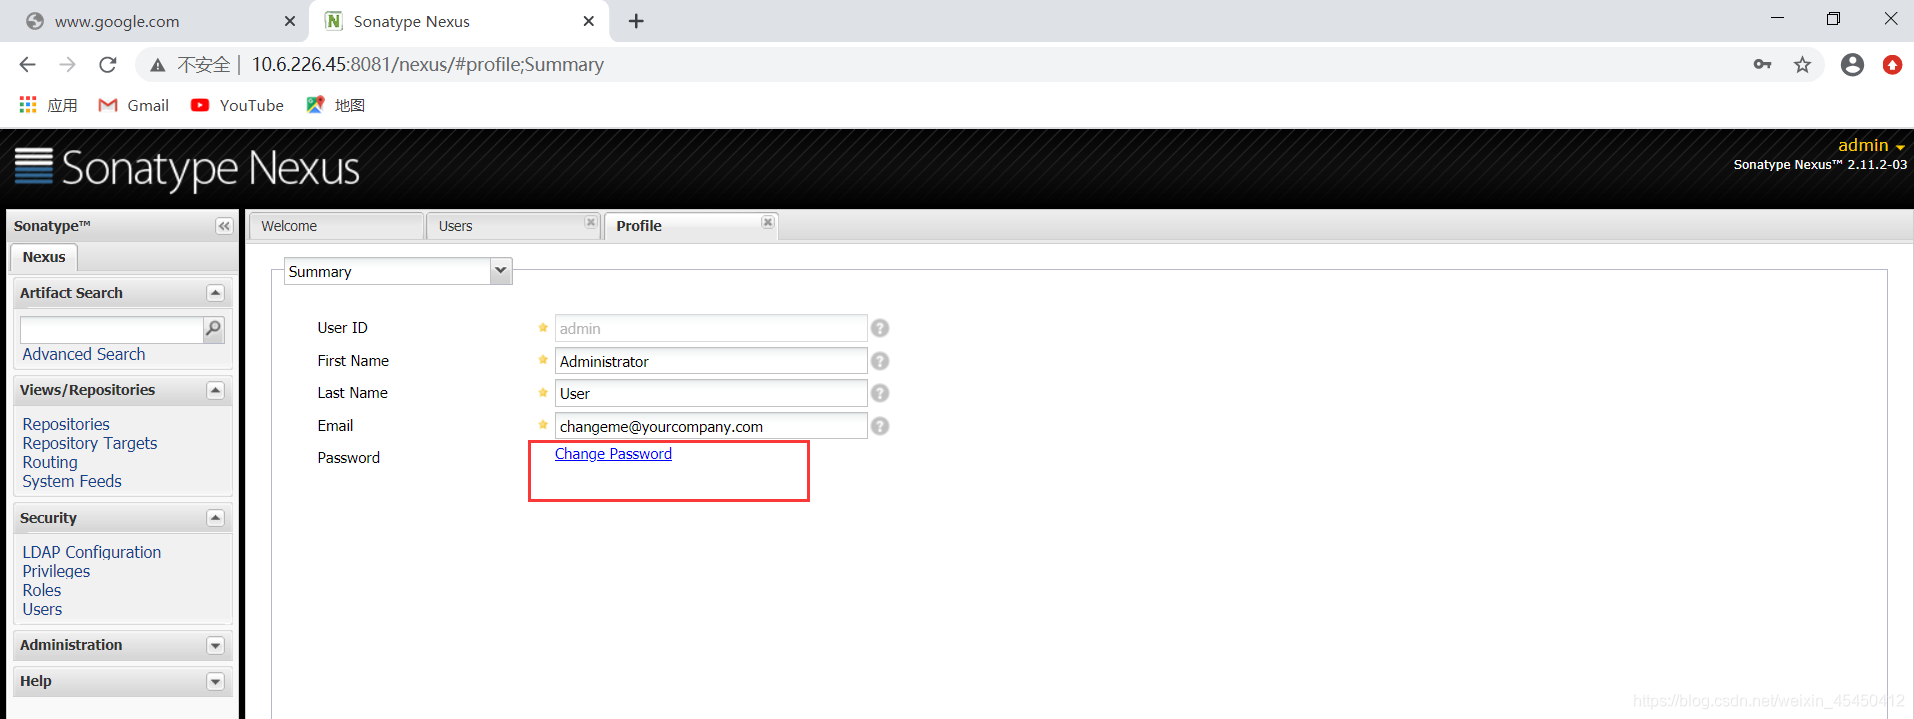Click the browser back arrow
The width and height of the screenshot is (1914, 719).
(27, 65)
